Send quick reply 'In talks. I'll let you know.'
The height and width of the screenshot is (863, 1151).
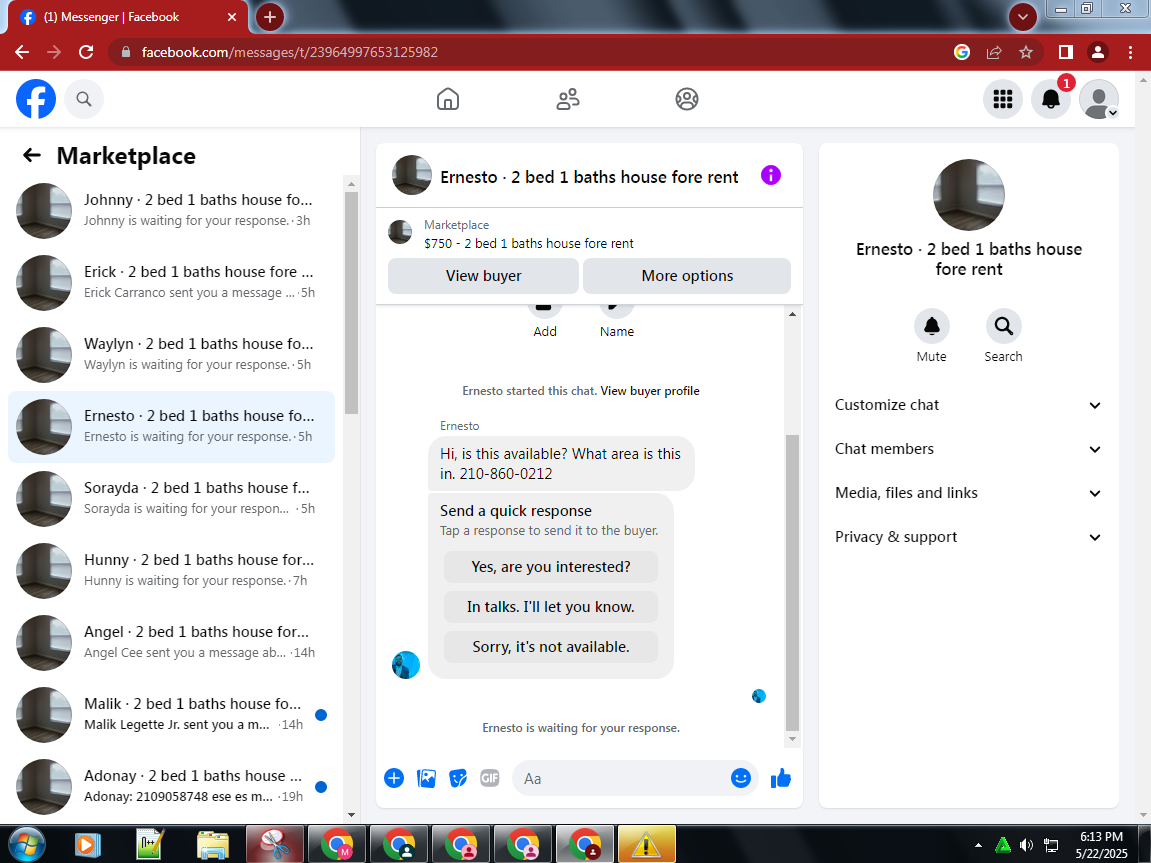point(551,607)
